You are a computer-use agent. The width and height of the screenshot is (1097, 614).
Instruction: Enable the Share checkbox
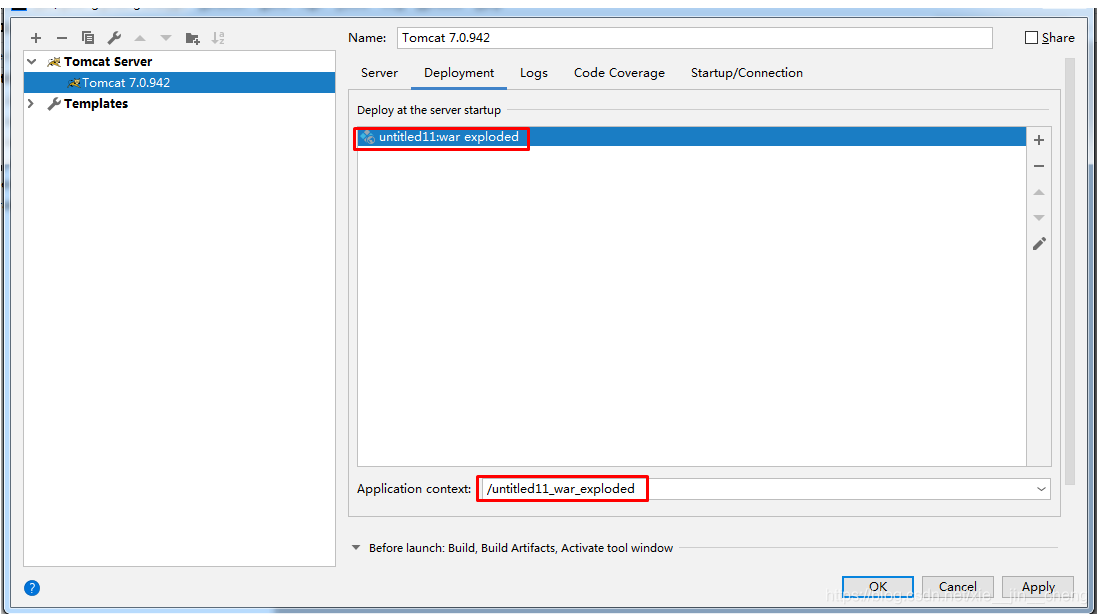pos(1031,38)
